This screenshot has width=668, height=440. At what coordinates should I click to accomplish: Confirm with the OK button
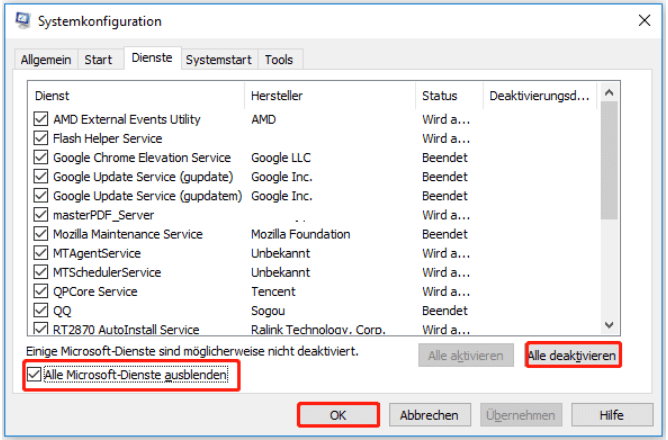point(337,414)
